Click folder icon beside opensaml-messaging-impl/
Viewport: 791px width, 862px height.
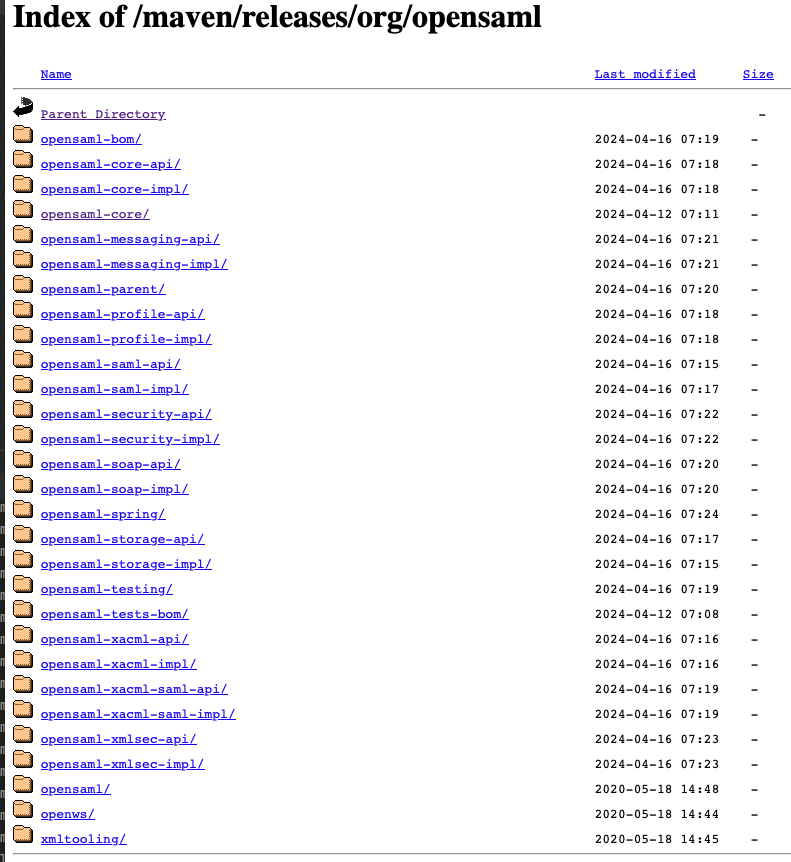tap(23, 259)
